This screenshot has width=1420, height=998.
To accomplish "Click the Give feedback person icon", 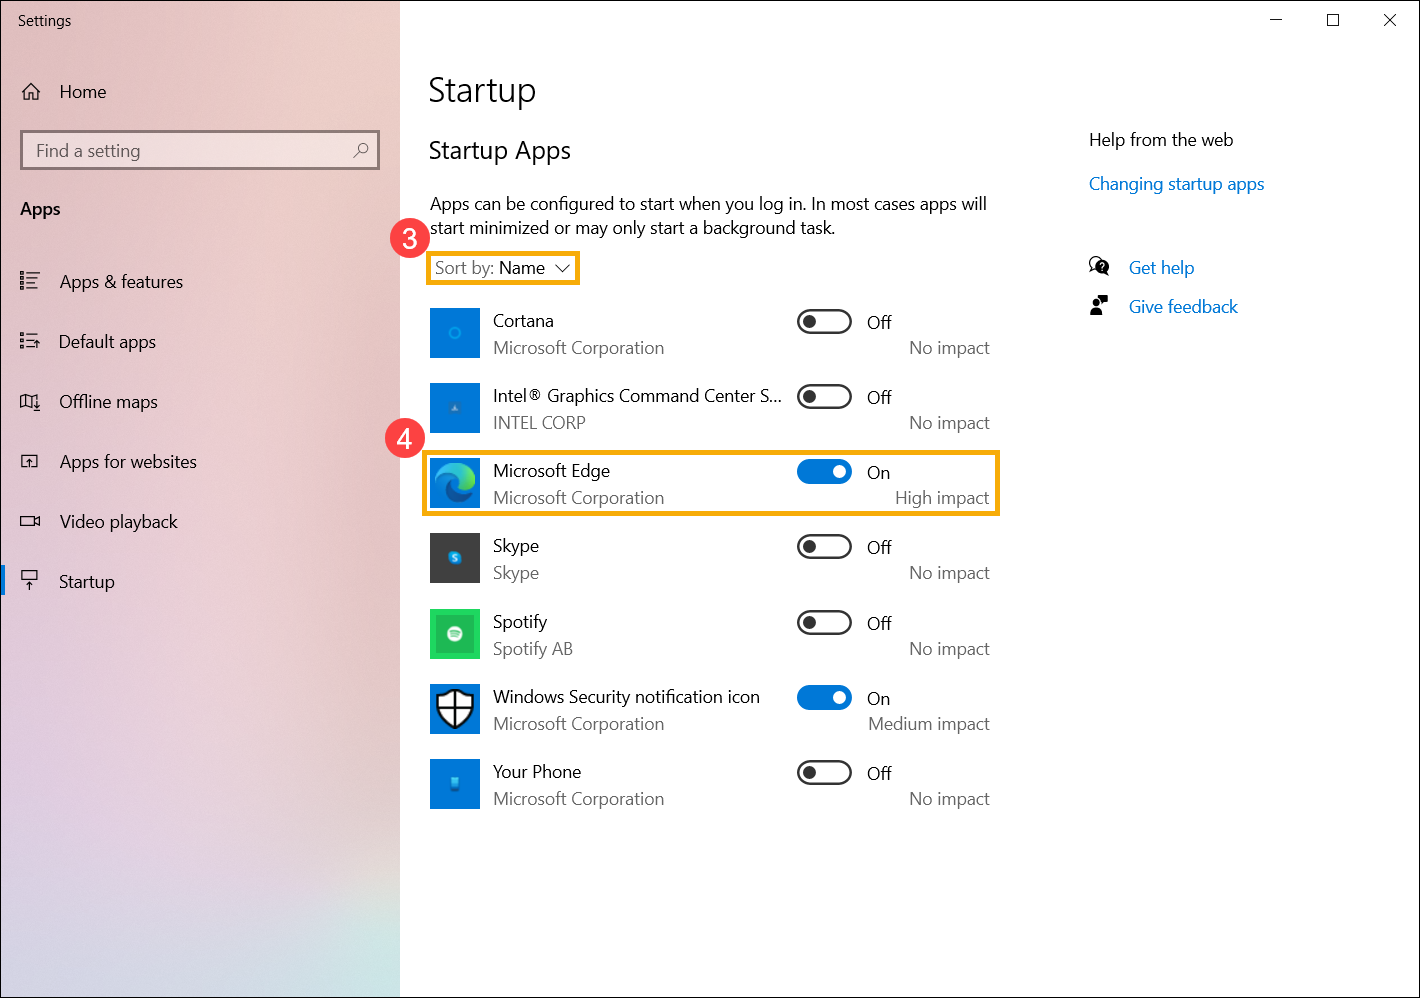I will pyautogui.click(x=1099, y=306).
